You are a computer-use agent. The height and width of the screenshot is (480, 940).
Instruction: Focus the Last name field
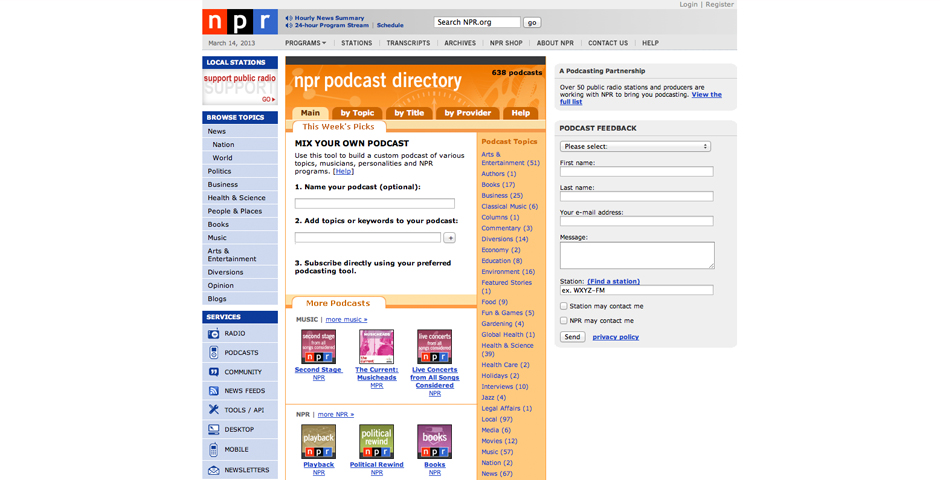point(637,196)
